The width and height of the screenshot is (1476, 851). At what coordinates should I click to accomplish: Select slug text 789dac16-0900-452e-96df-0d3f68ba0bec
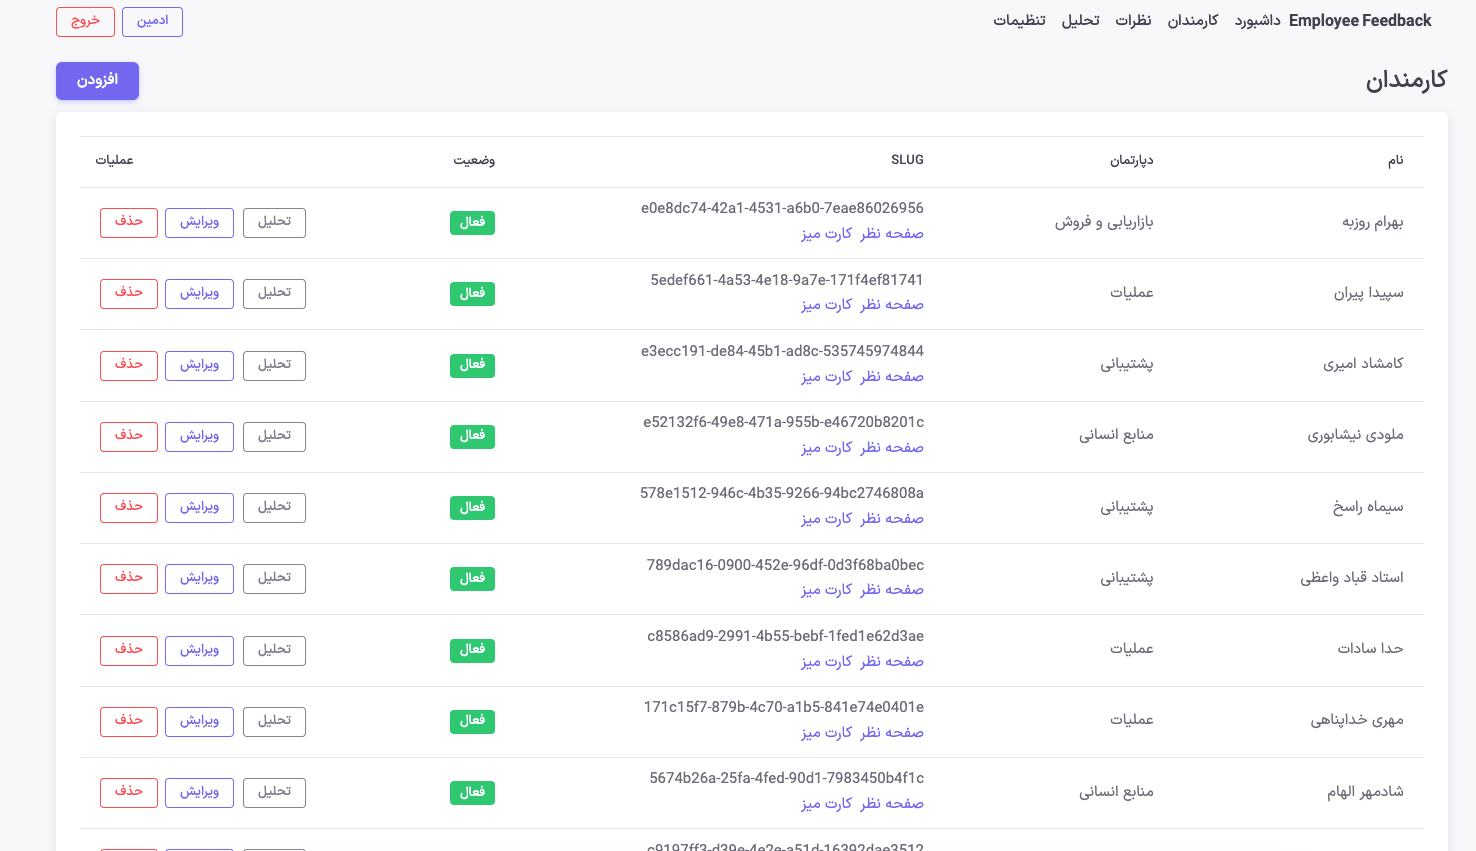click(785, 565)
